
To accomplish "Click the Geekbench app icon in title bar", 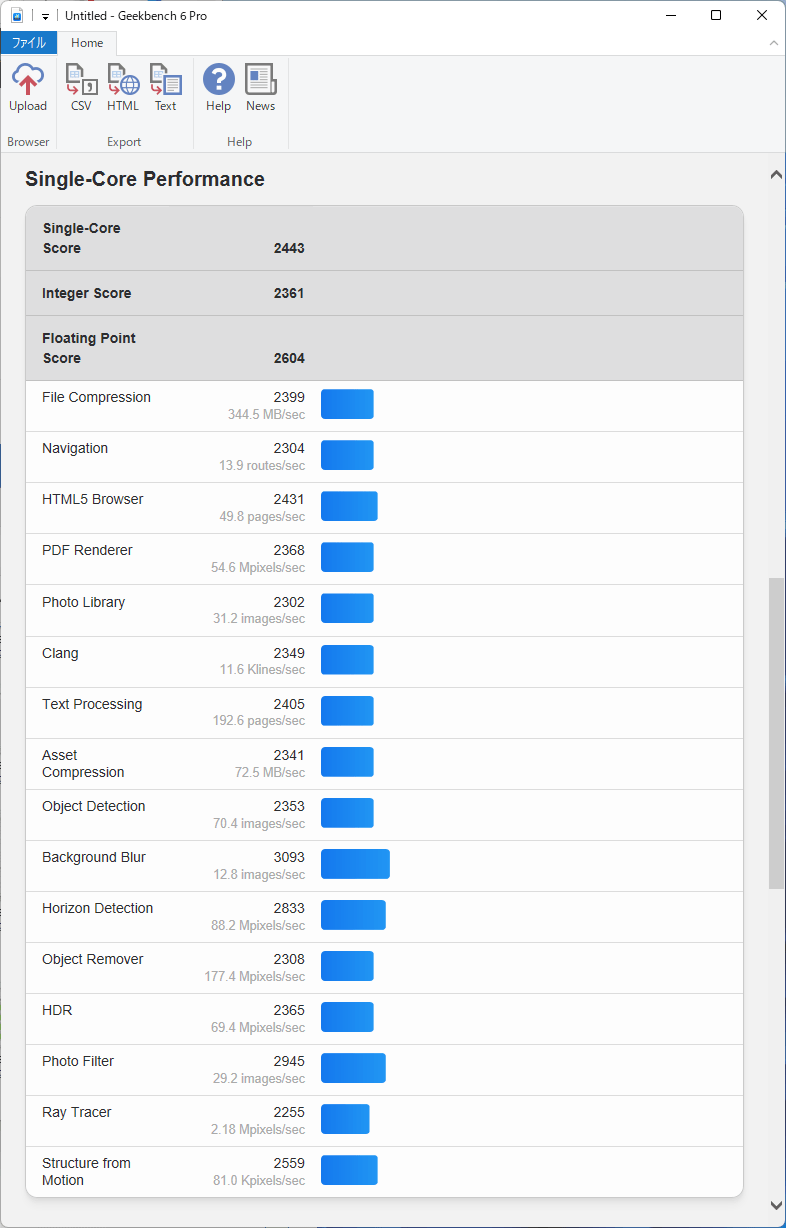I will pyautogui.click(x=17, y=16).
